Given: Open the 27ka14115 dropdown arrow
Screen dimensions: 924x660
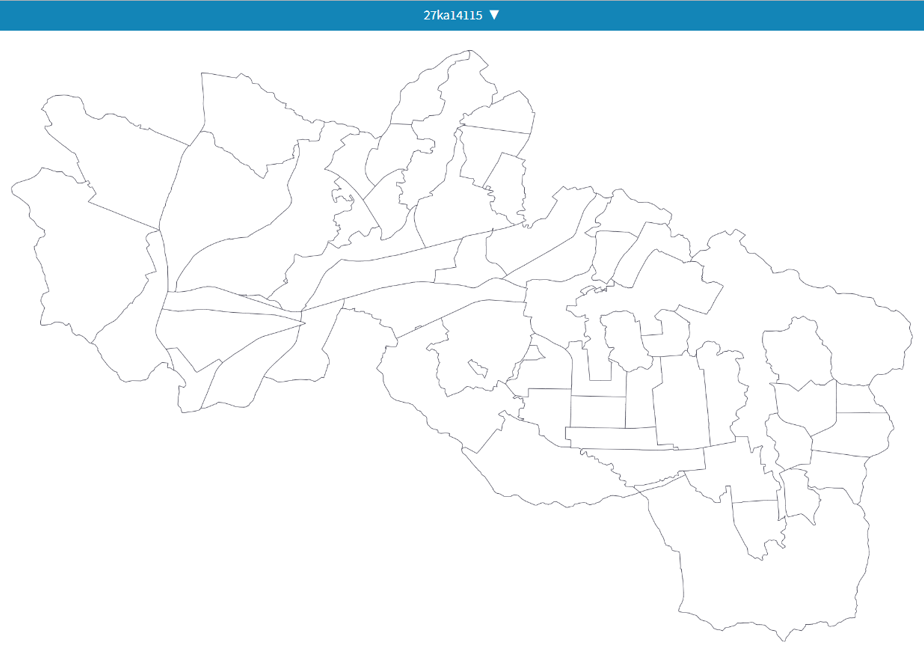Looking at the screenshot, I should (x=494, y=15).
